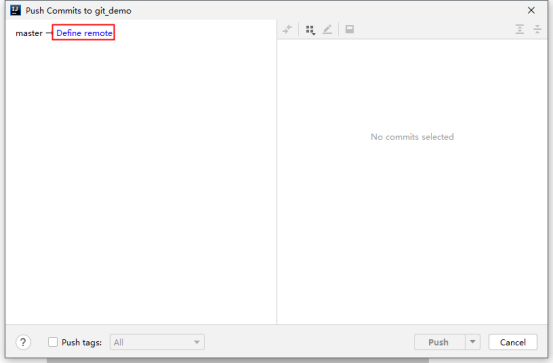Click the Show Diff arrows toolbar icon
The height and width of the screenshot is (363, 554).
(287, 29)
